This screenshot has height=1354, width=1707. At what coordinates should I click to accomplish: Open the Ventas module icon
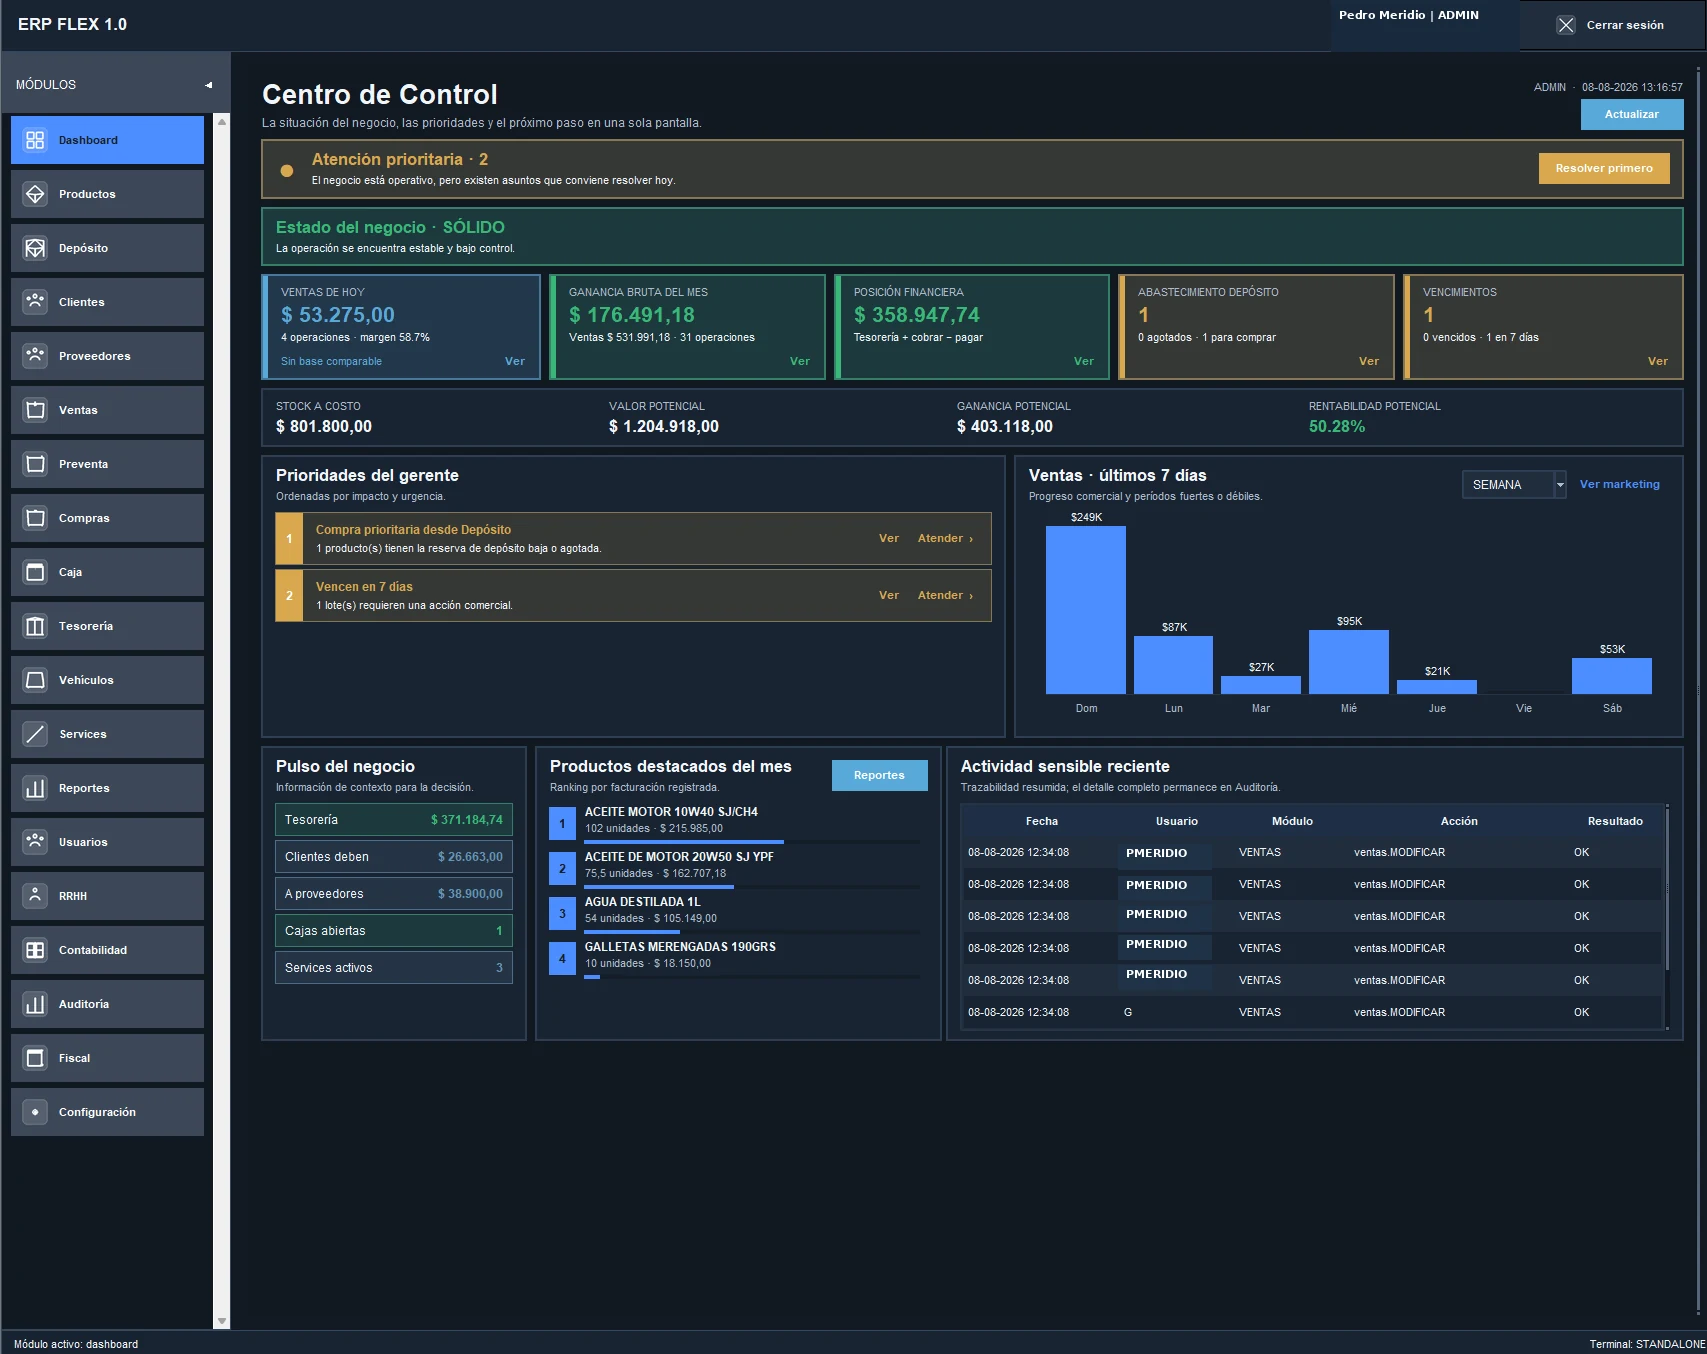[35, 410]
